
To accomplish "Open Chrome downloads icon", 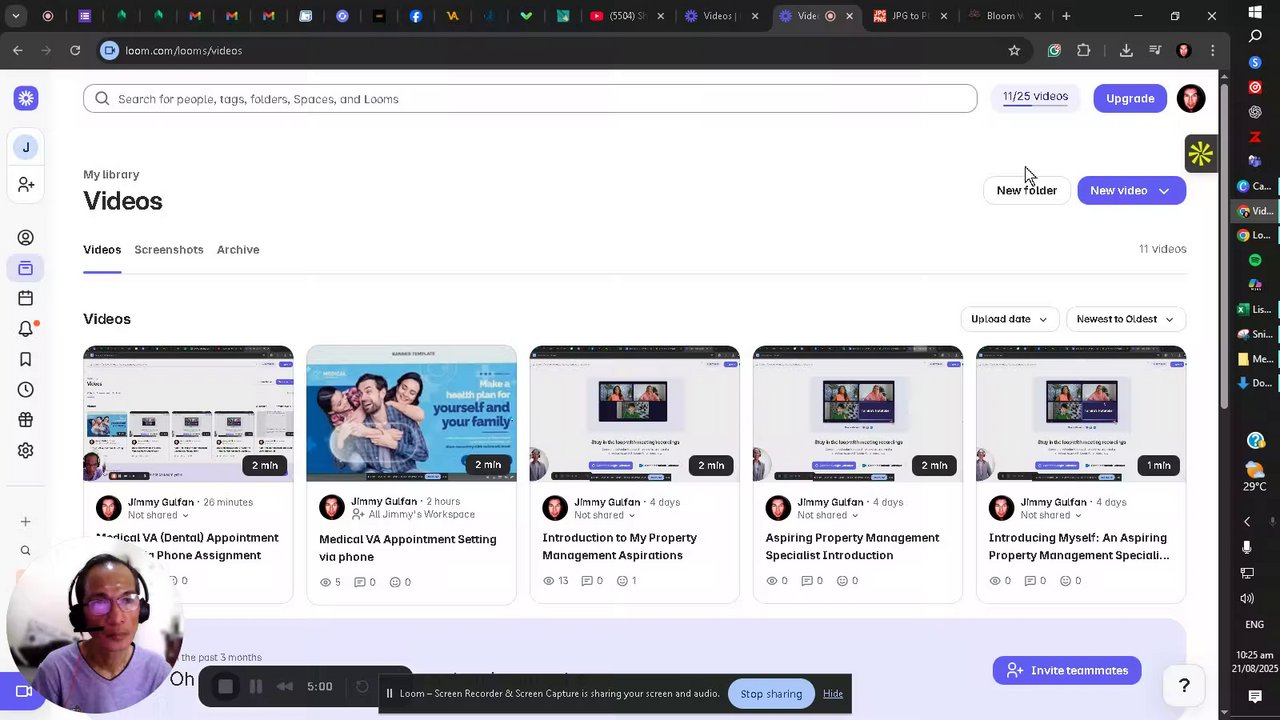I will (x=1126, y=50).
